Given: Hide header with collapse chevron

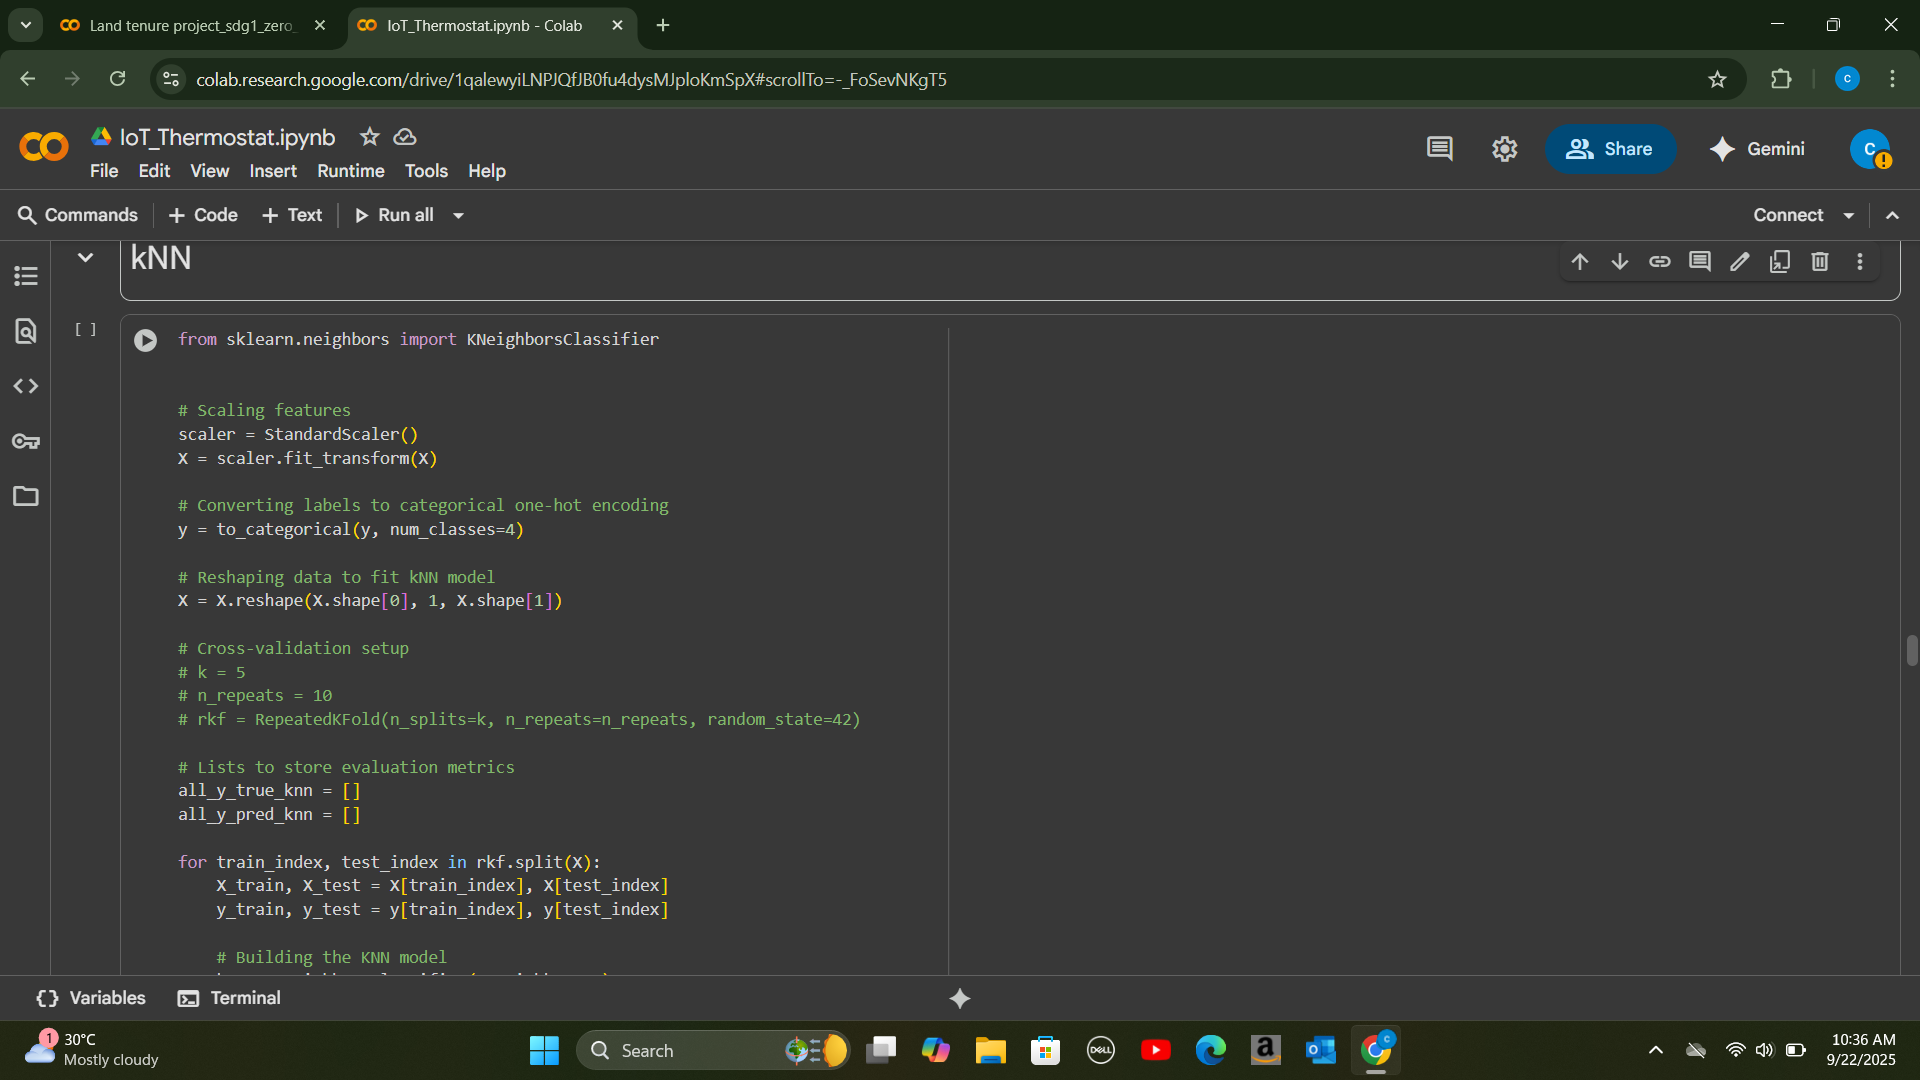Looking at the screenshot, I should 1892,216.
